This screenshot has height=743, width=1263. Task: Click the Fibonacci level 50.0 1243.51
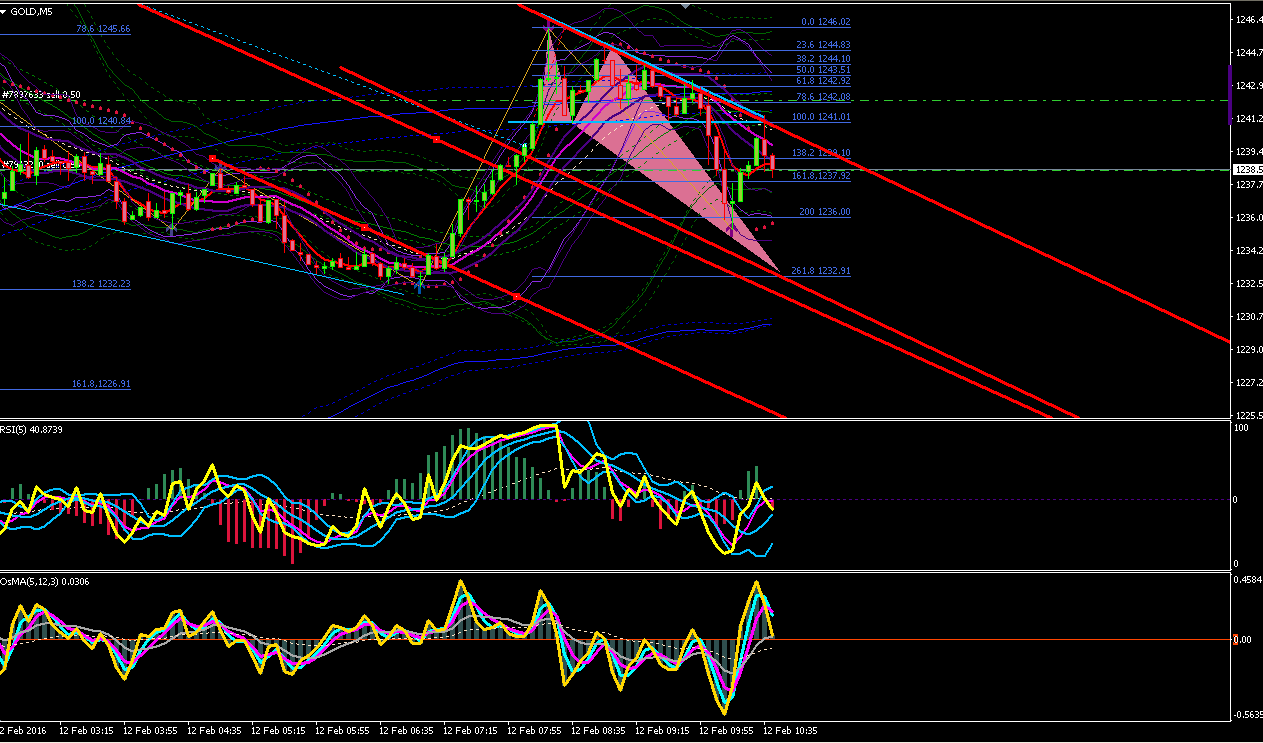[823, 70]
